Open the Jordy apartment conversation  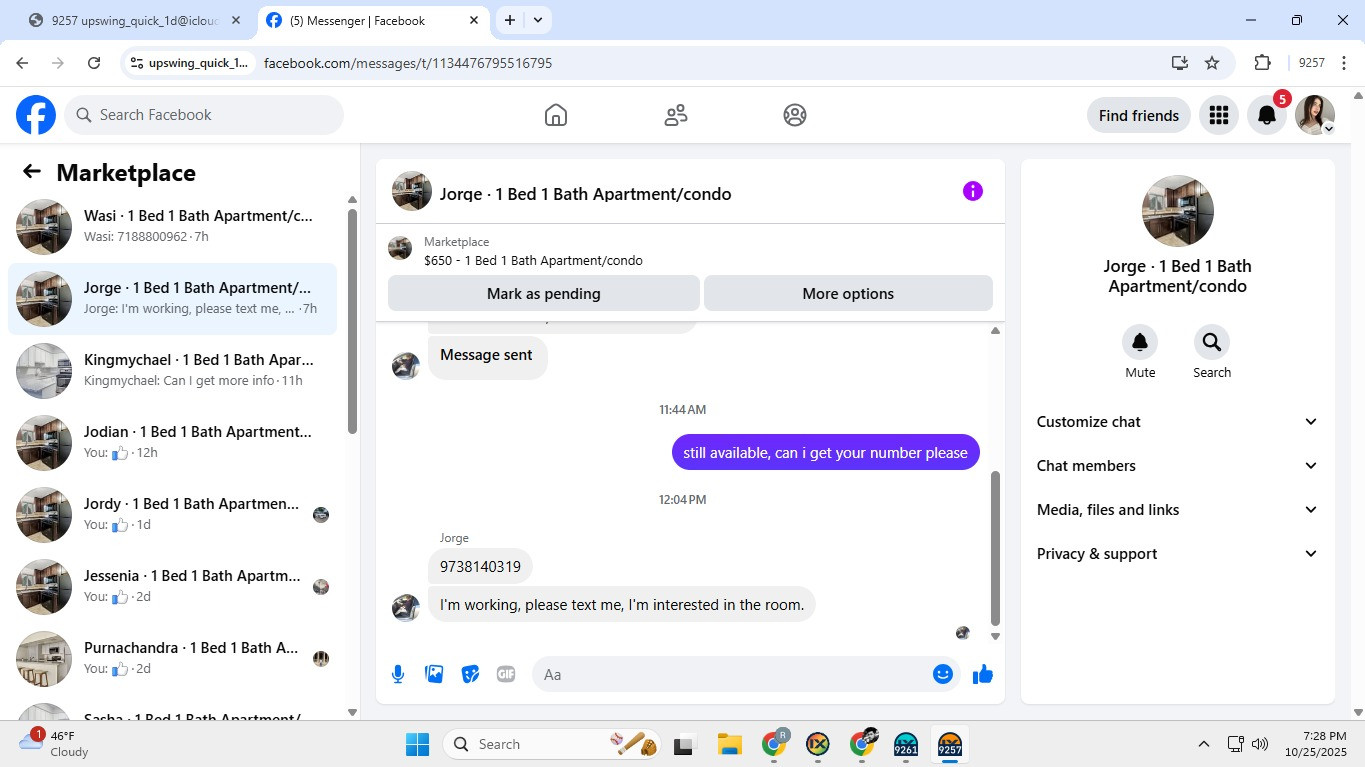(172, 515)
